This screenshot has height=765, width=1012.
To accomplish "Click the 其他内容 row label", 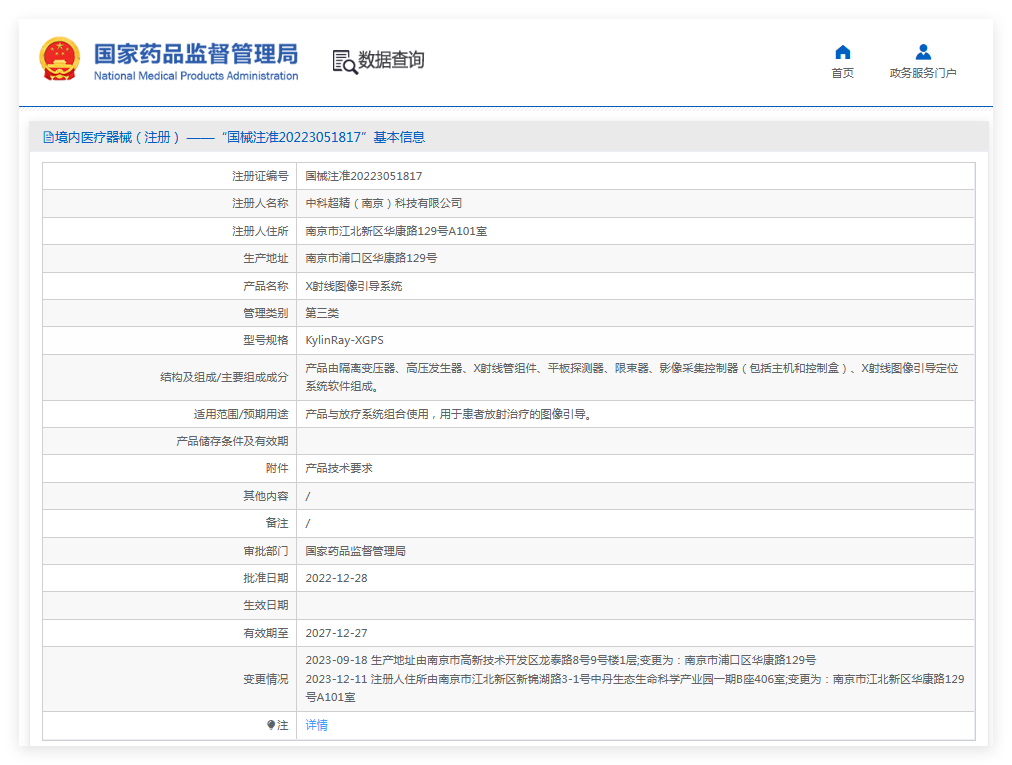I will coord(266,496).
